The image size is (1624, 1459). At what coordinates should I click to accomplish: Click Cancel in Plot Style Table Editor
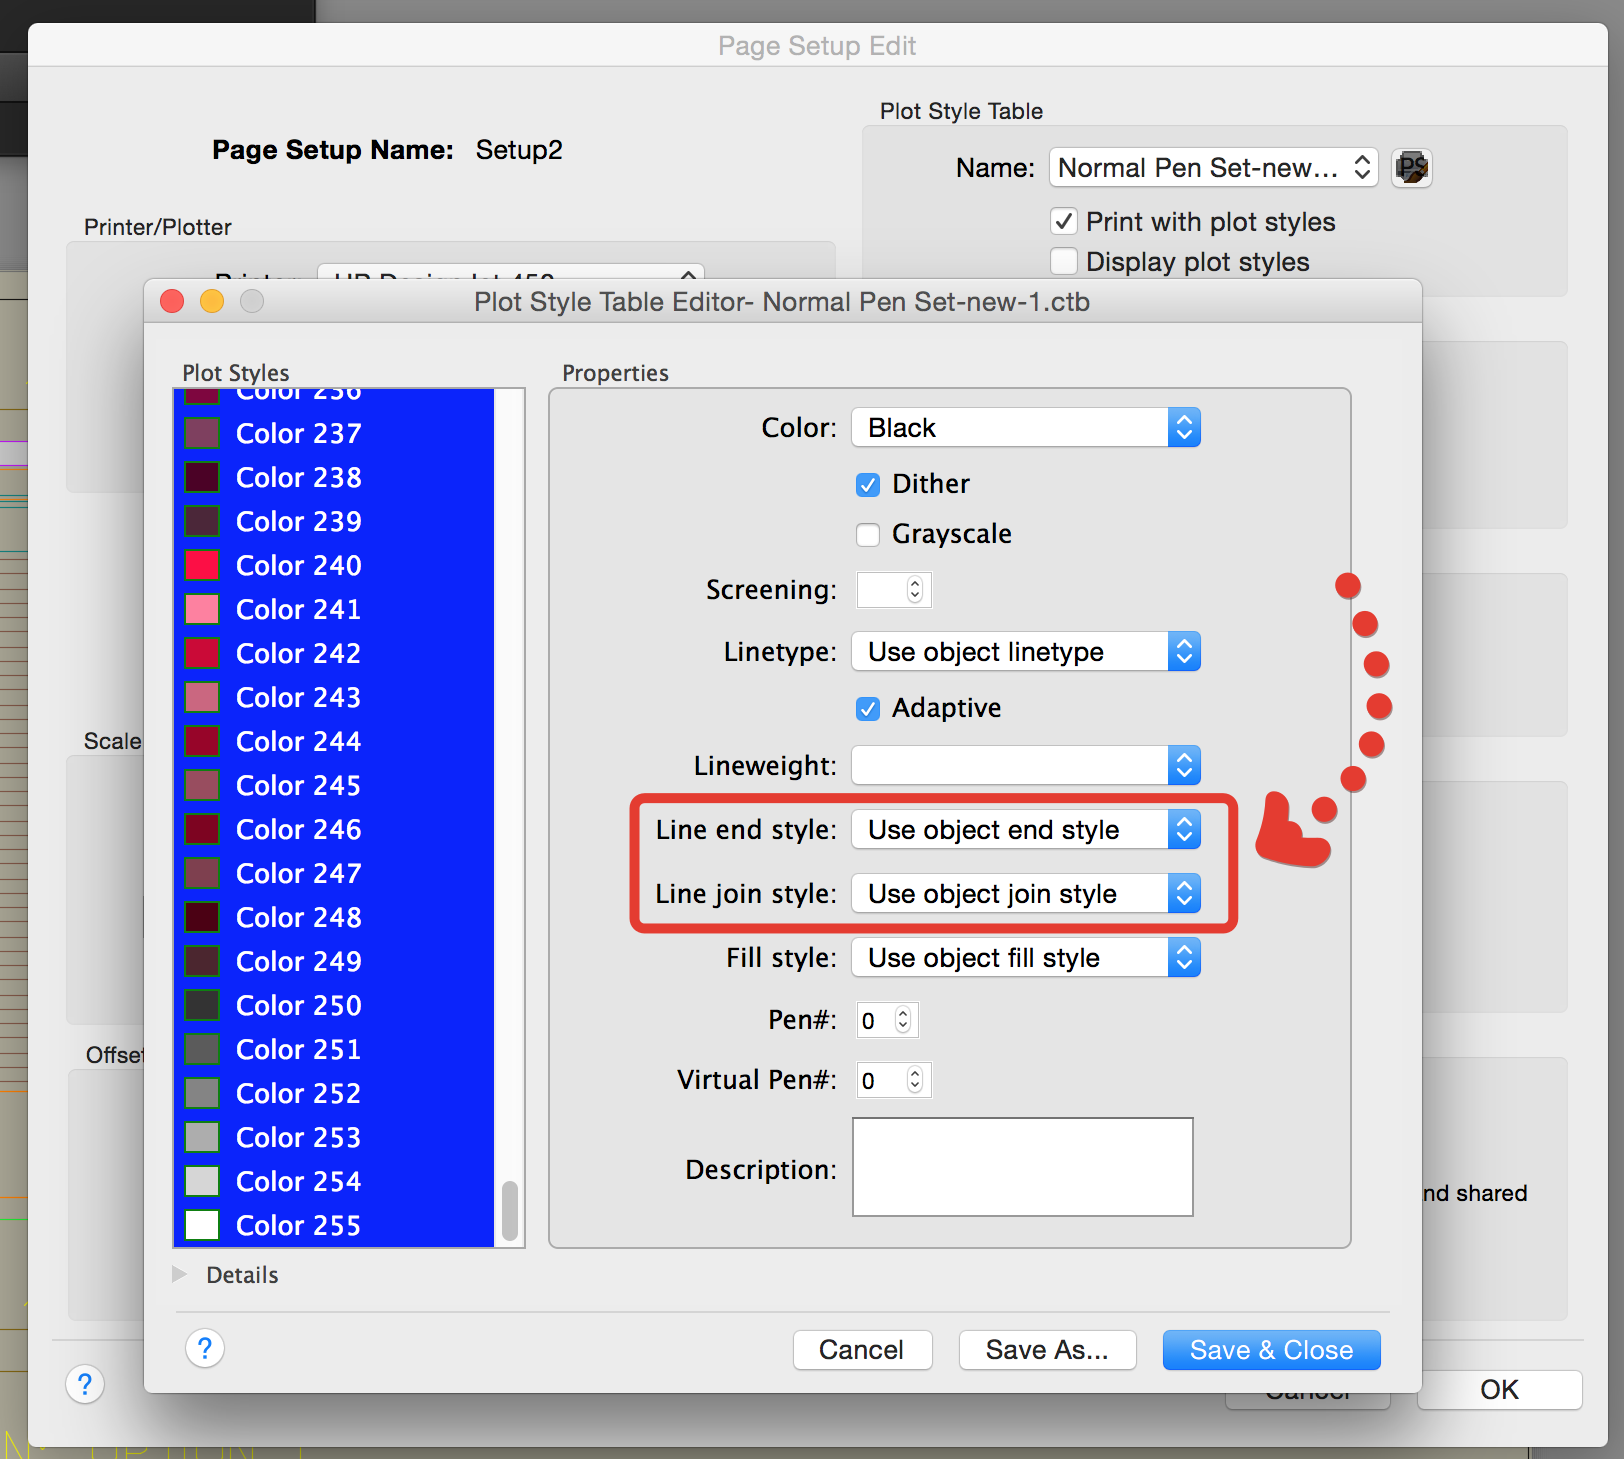[x=862, y=1350]
